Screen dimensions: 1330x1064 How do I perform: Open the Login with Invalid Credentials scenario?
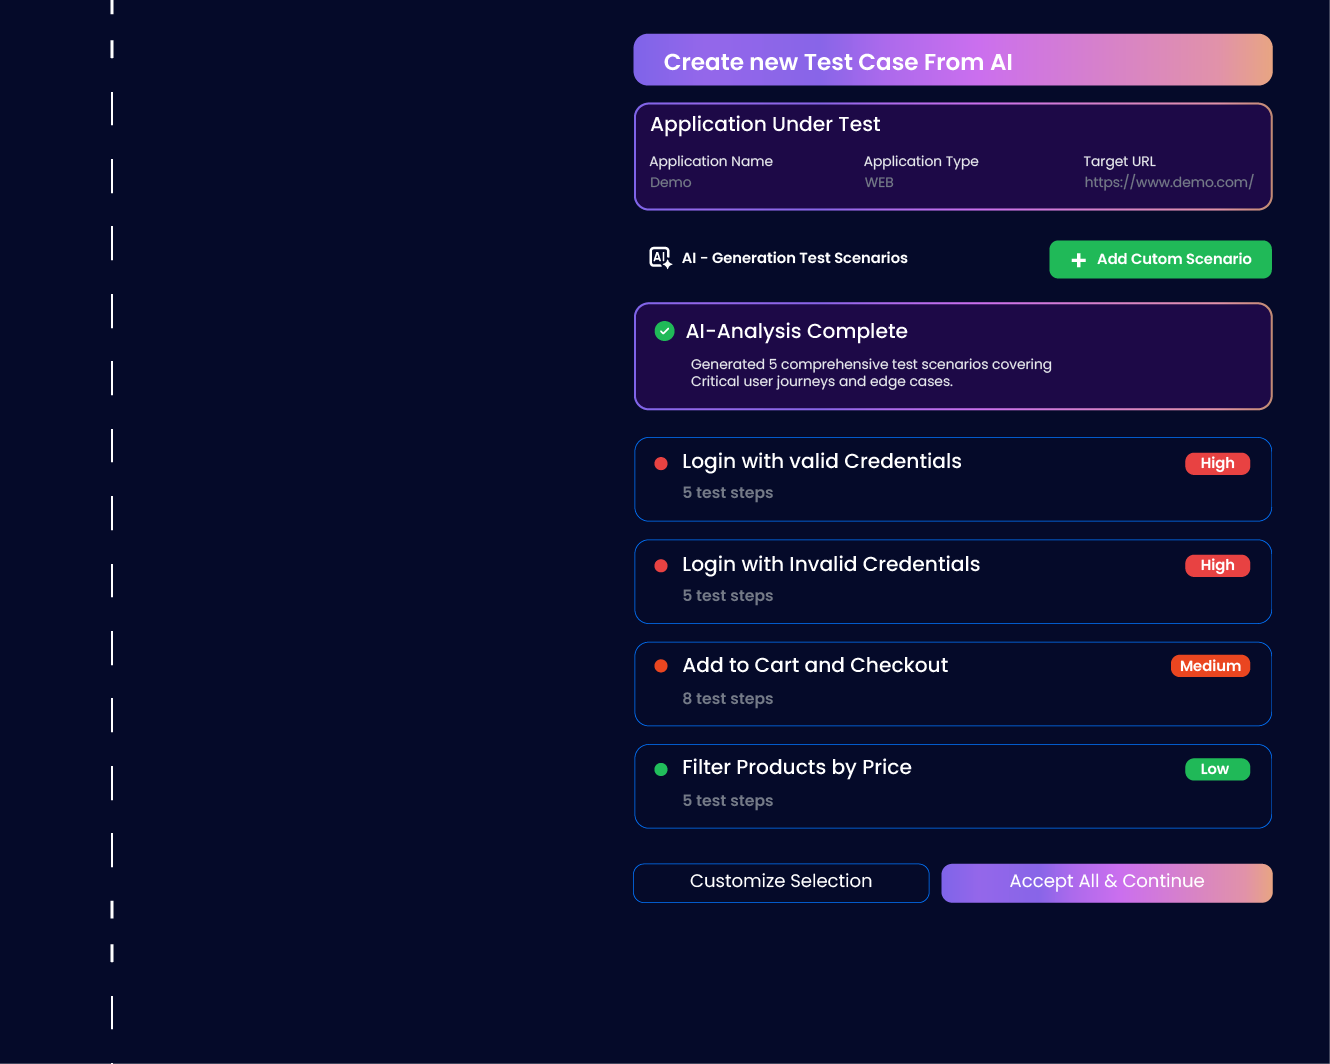coord(953,582)
